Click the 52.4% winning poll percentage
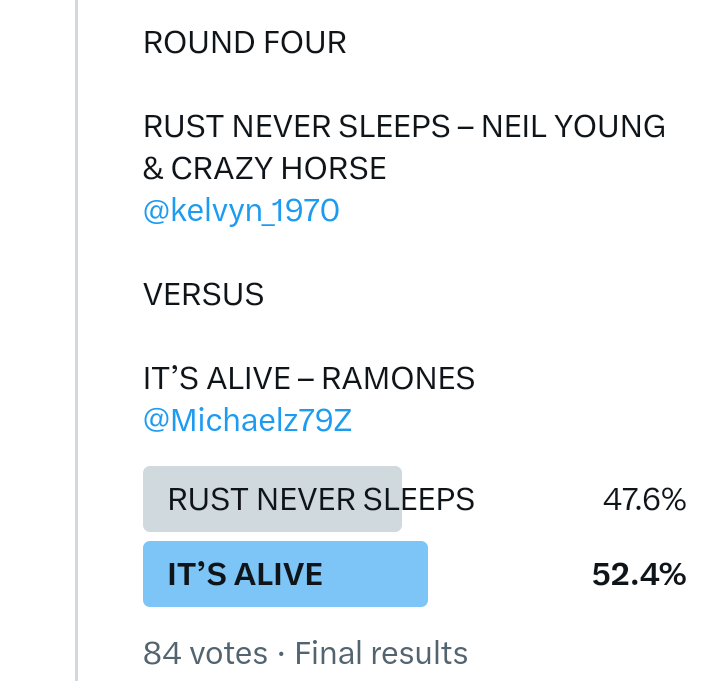 (x=638, y=574)
